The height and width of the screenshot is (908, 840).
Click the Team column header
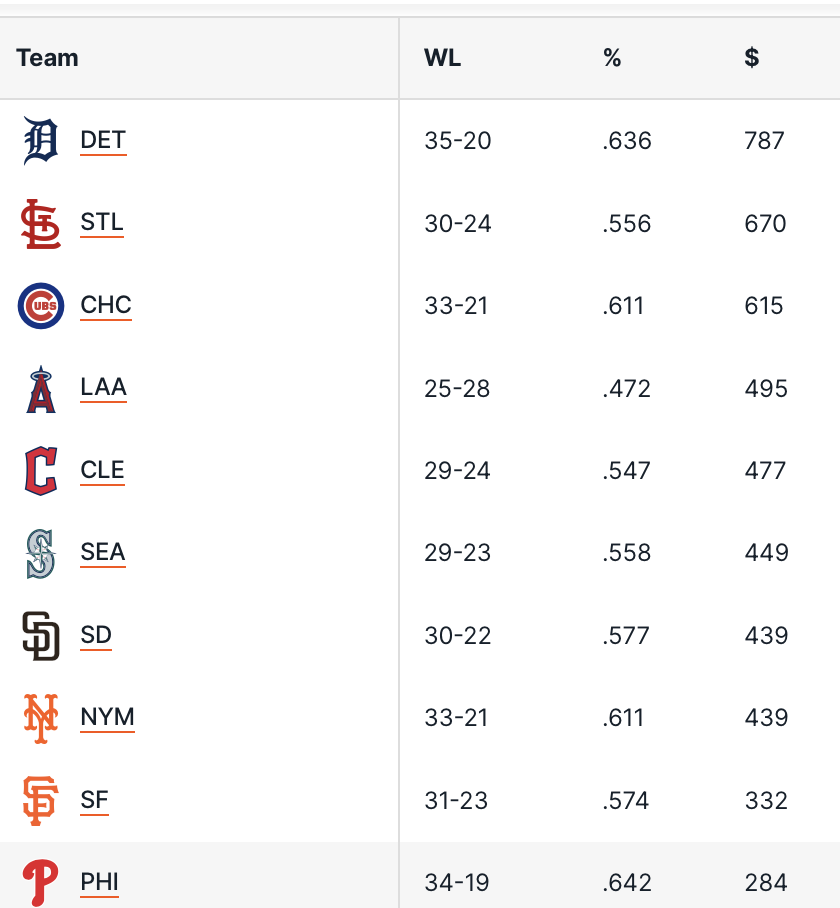pos(47,58)
